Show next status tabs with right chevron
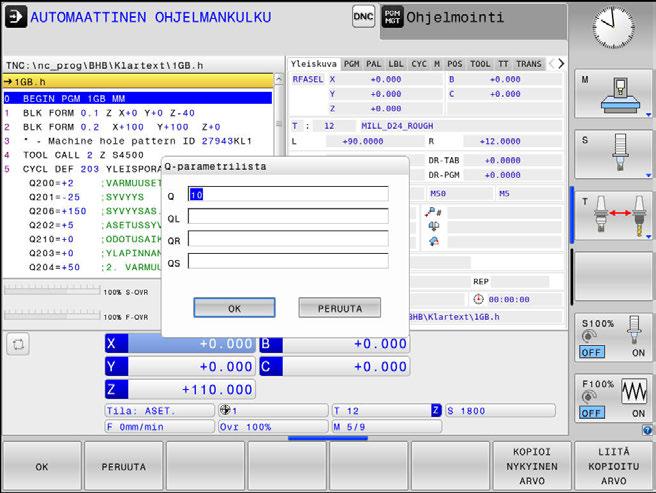Viewport: 656px width, 493px height. [x=561, y=64]
